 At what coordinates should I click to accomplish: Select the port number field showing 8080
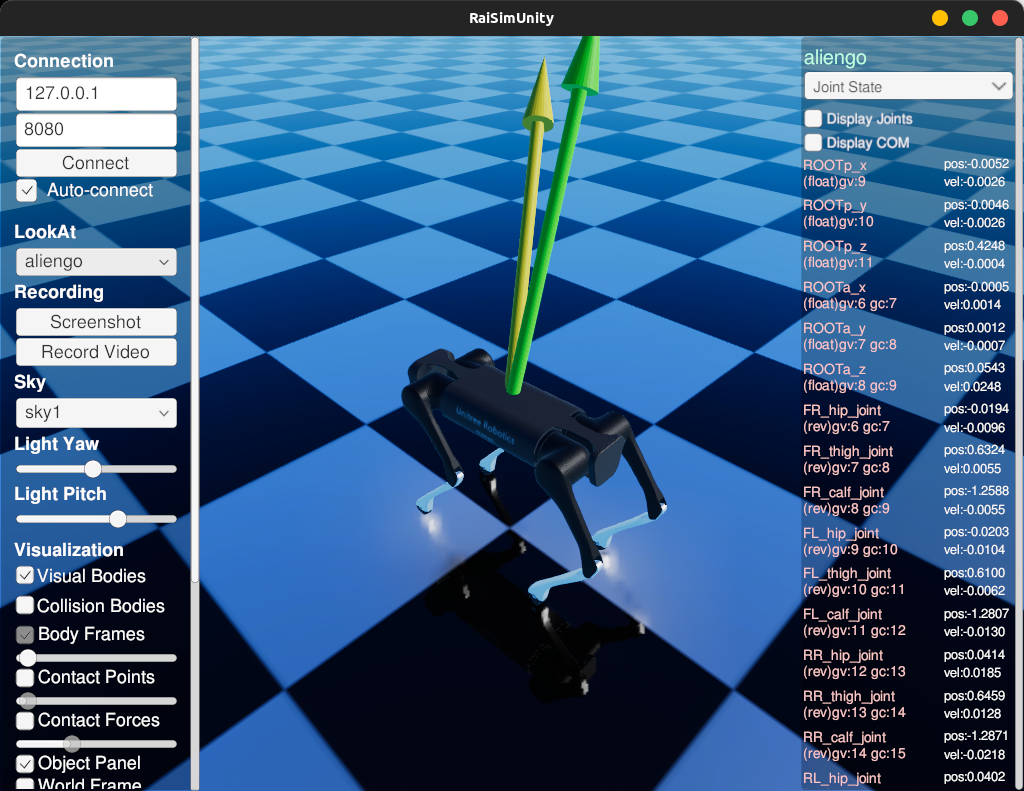[x=96, y=130]
